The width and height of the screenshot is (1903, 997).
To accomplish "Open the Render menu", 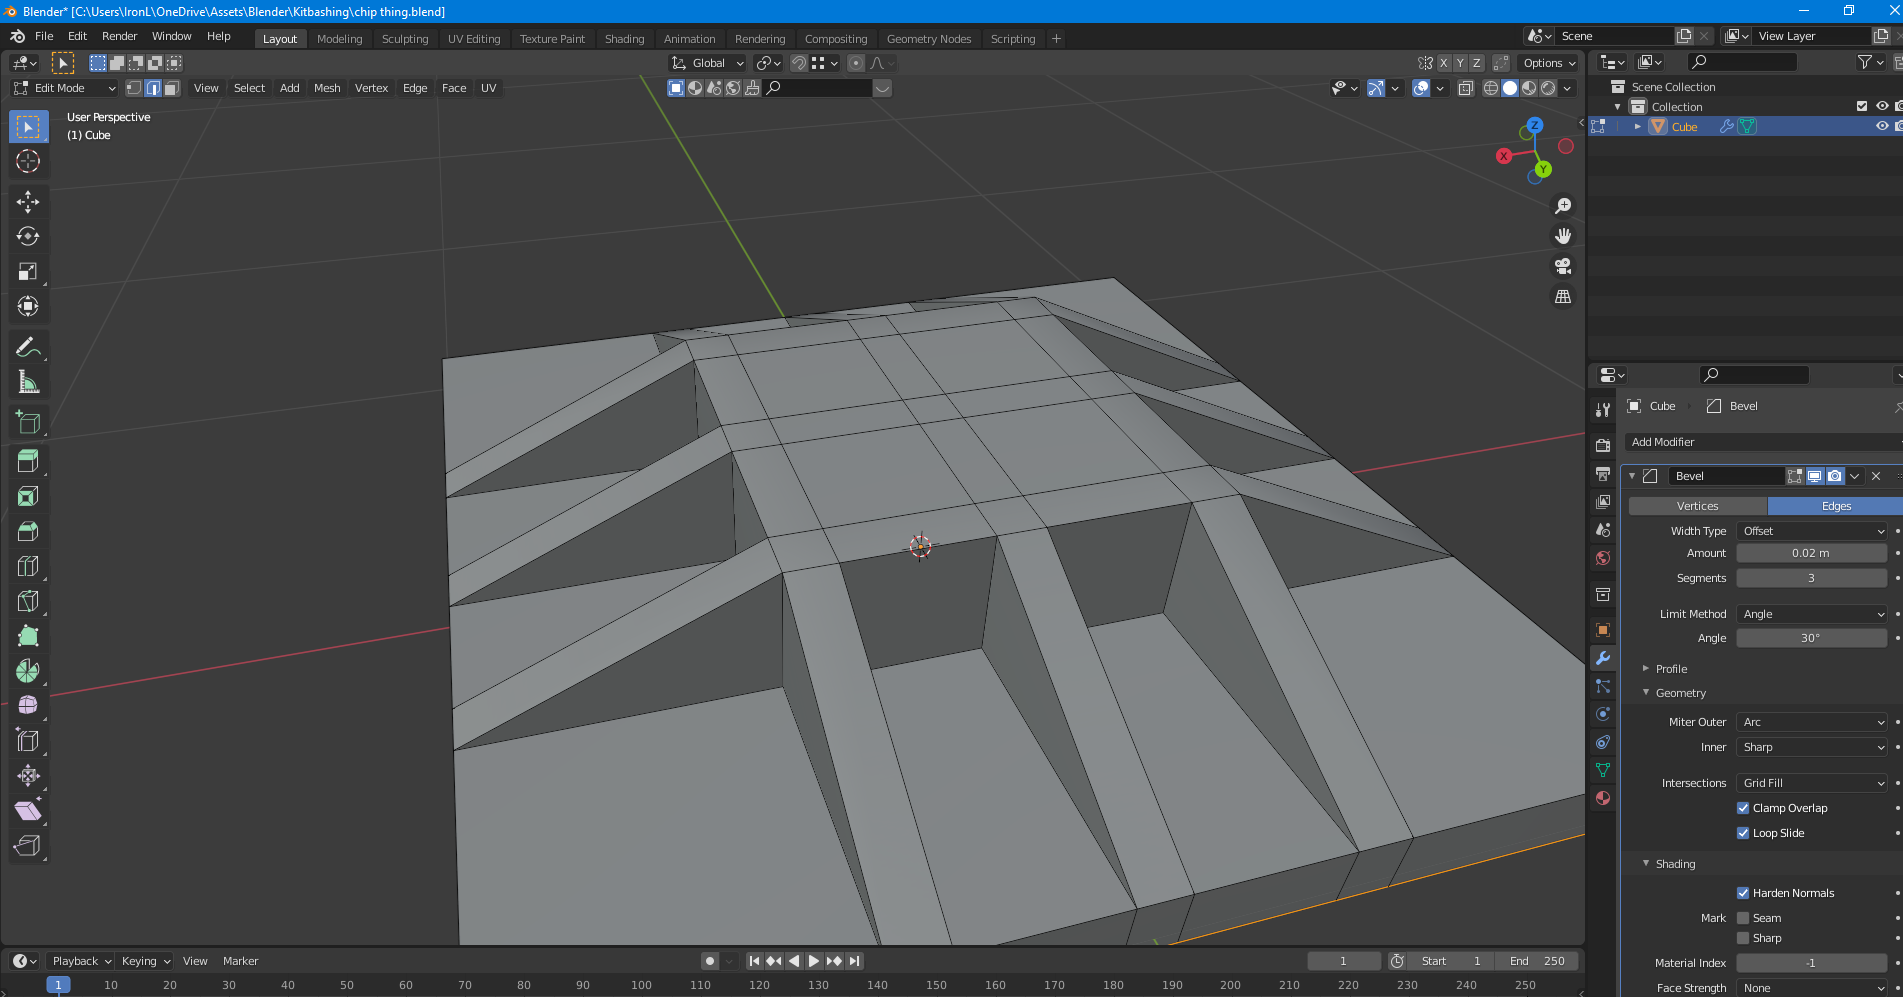I will point(119,36).
